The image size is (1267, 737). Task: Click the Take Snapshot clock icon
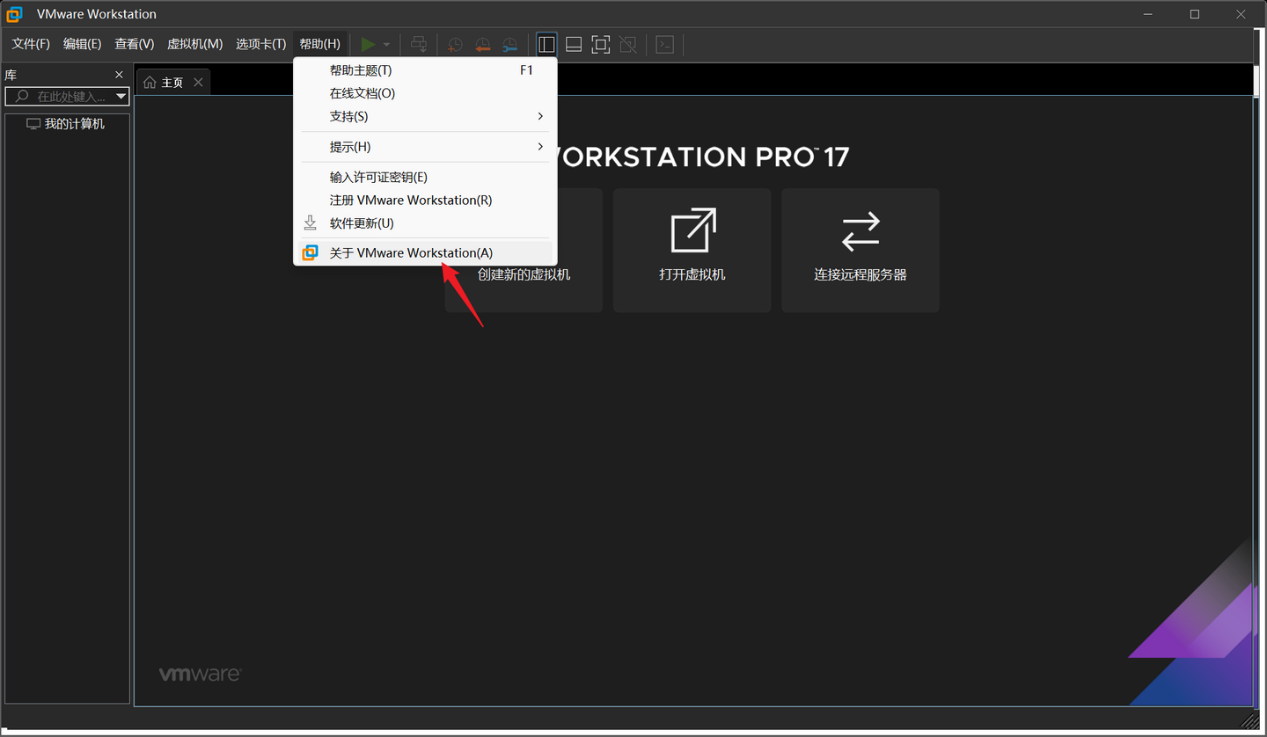point(455,44)
